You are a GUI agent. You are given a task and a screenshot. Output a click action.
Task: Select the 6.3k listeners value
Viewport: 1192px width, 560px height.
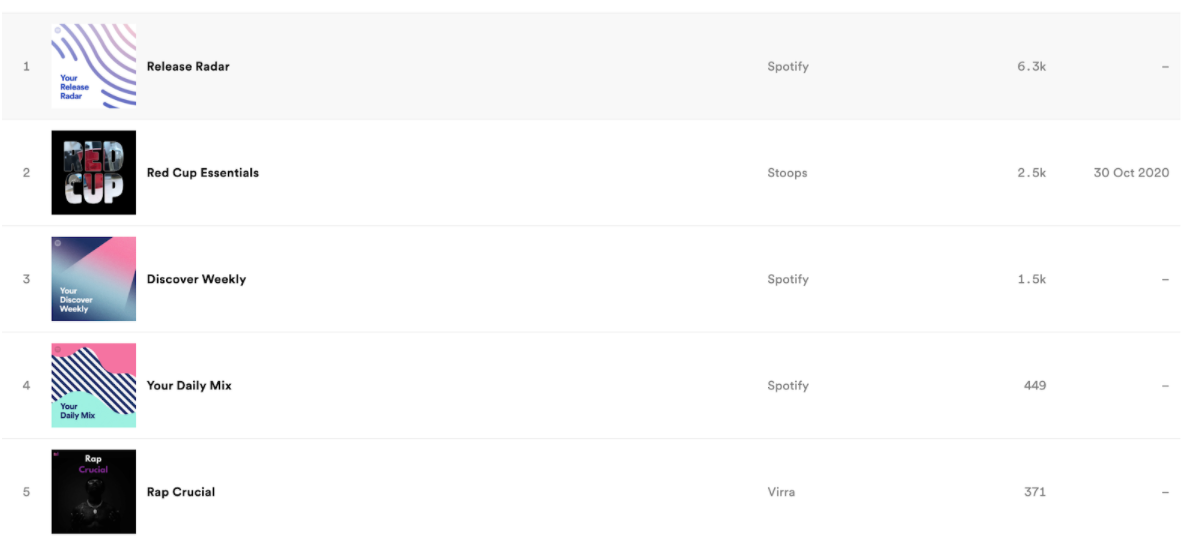pyautogui.click(x=1032, y=66)
